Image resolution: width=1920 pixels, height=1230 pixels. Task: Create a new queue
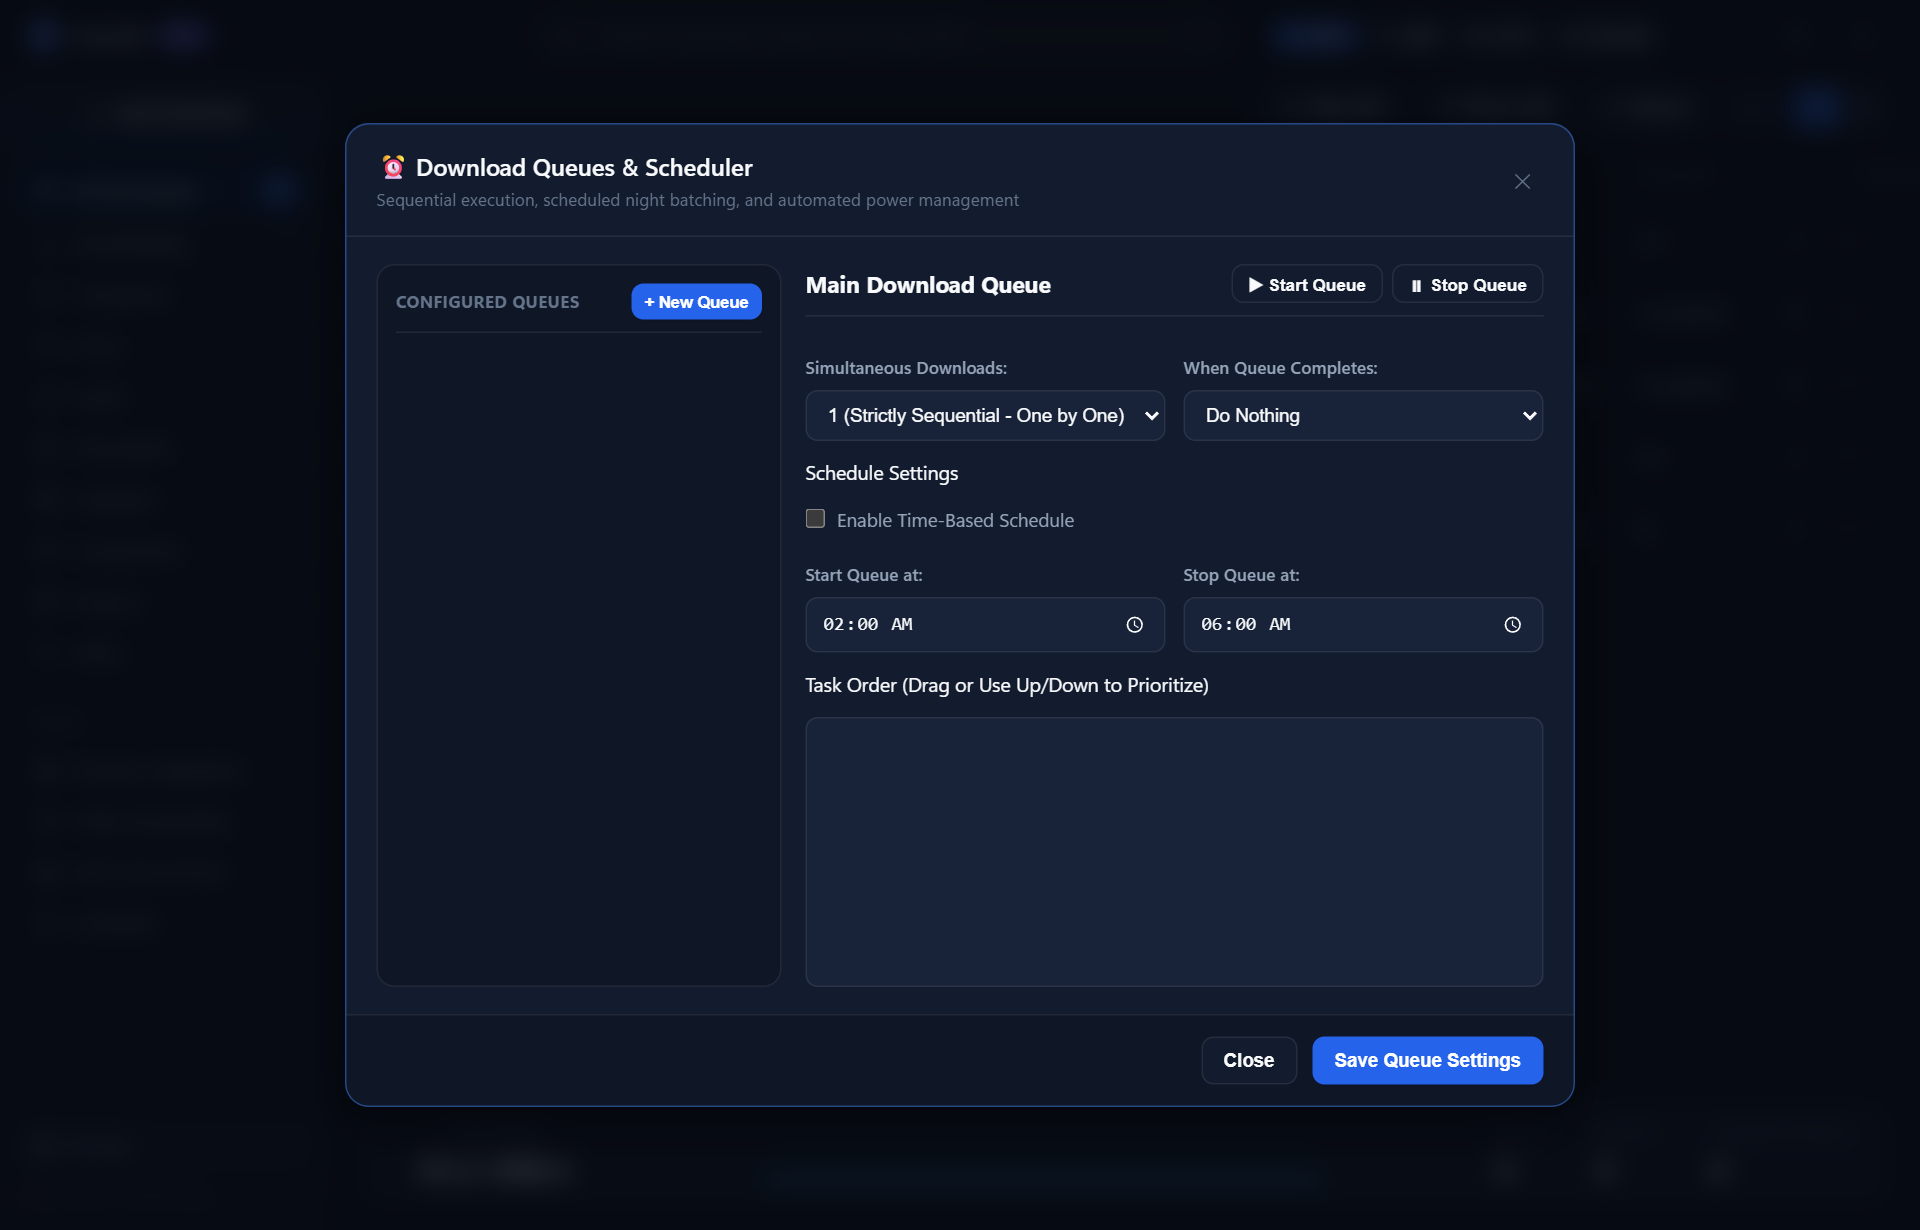coord(696,302)
